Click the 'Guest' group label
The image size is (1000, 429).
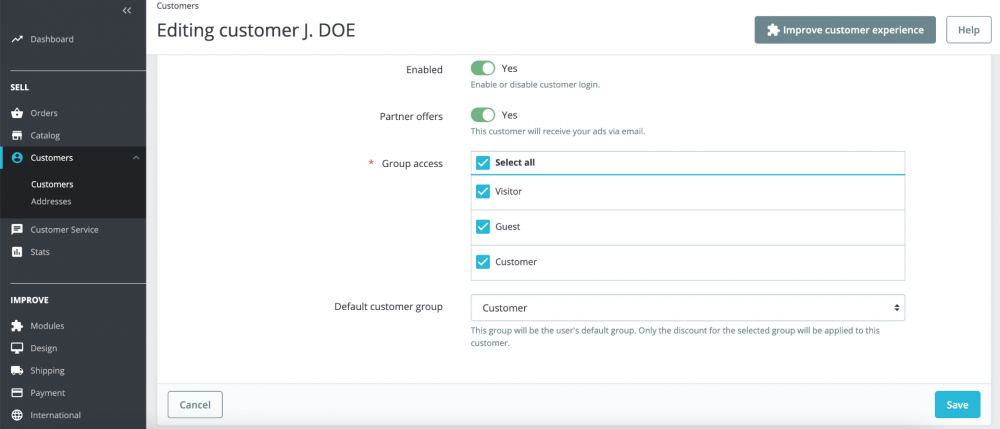point(508,226)
